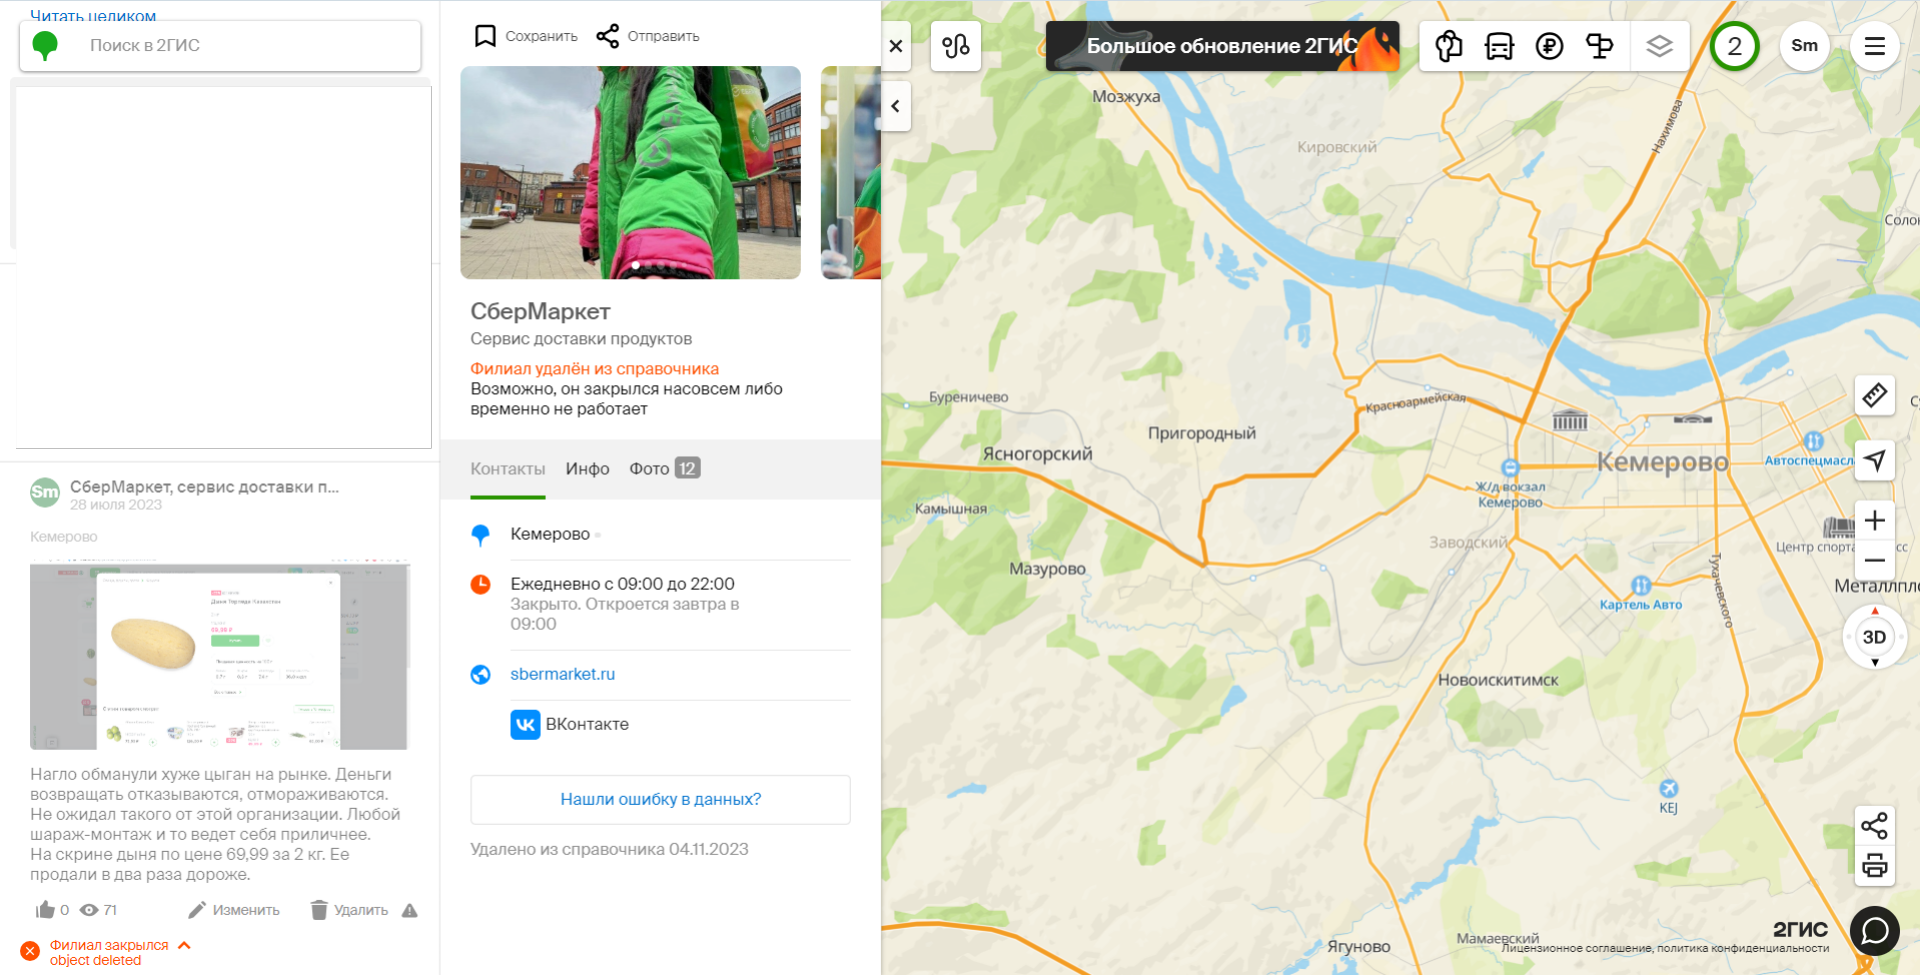Delete the review with Удалить
This screenshot has width=1920, height=975.
click(349, 910)
